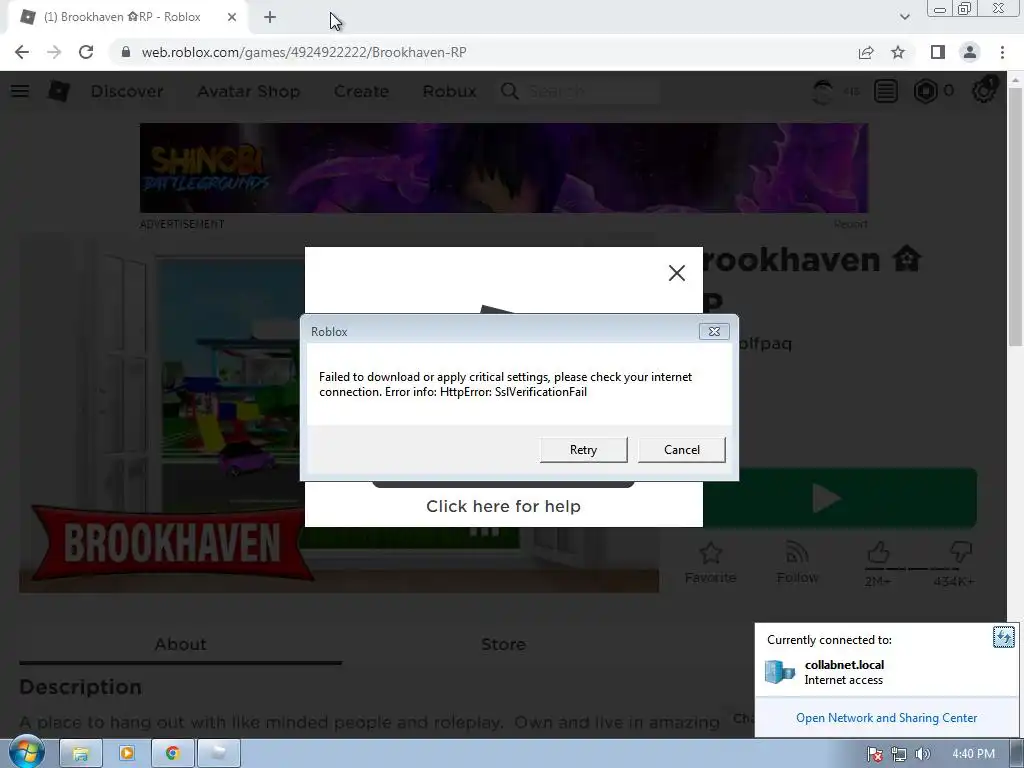Open the Roblox settings gear icon
This screenshot has height=768, width=1024.
pos(984,91)
